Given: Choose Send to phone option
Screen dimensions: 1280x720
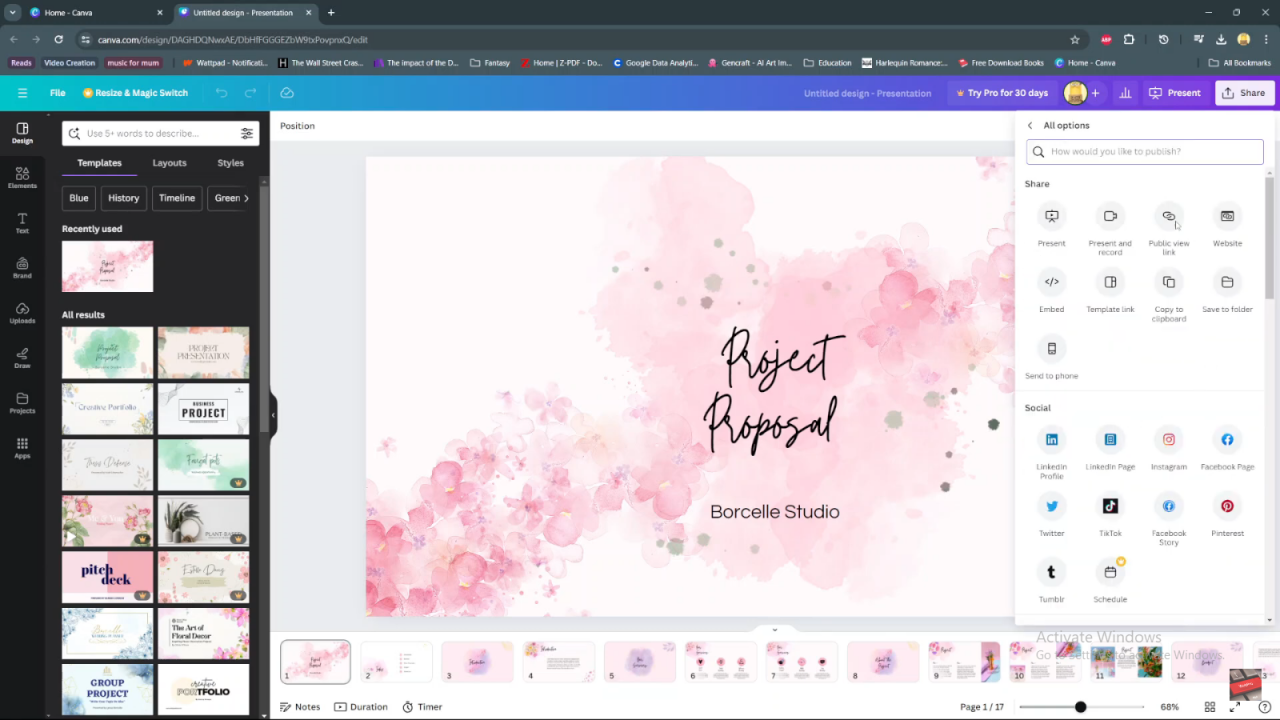Looking at the screenshot, I should tap(1051, 358).
